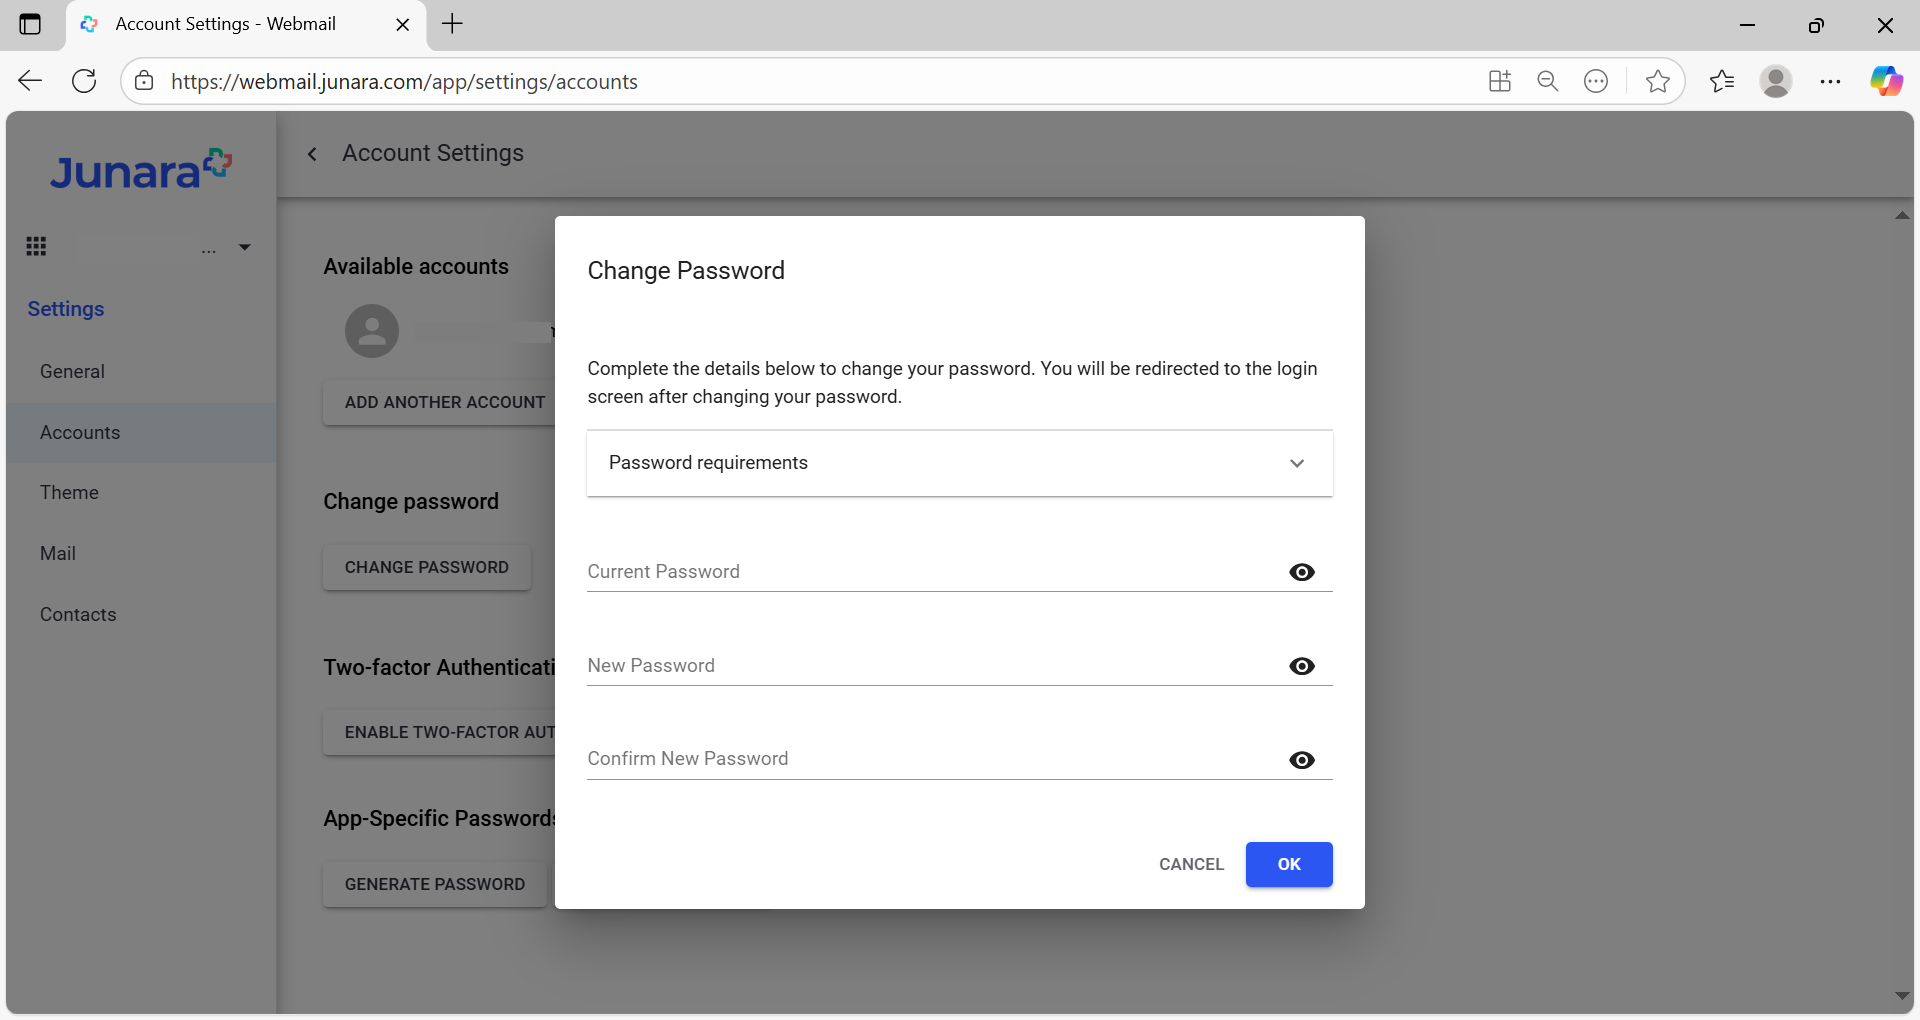Reload the page with refresh icon
The width and height of the screenshot is (1920, 1020).
pyautogui.click(x=84, y=81)
